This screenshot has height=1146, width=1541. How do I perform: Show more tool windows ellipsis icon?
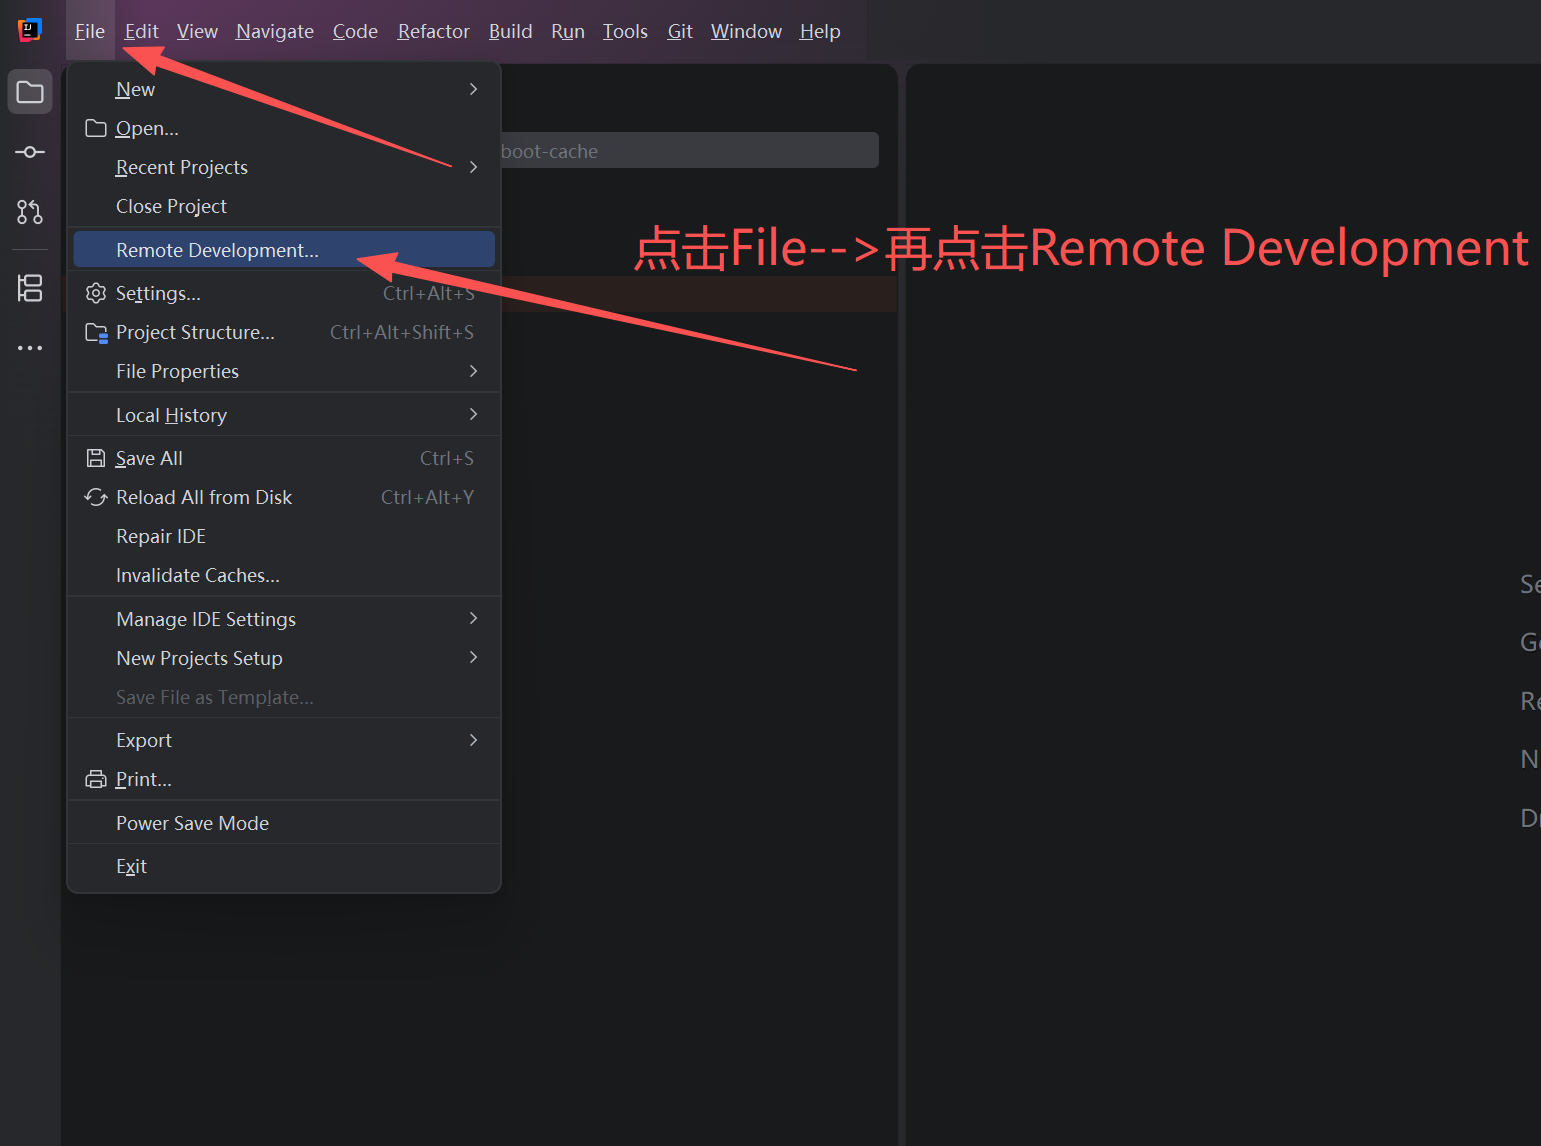tap(30, 348)
